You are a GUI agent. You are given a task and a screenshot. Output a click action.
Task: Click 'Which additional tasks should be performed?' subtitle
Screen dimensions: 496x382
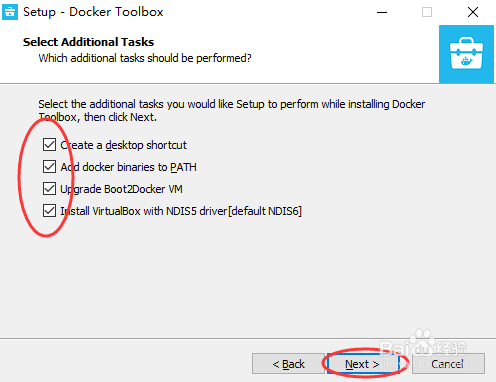(145, 58)
